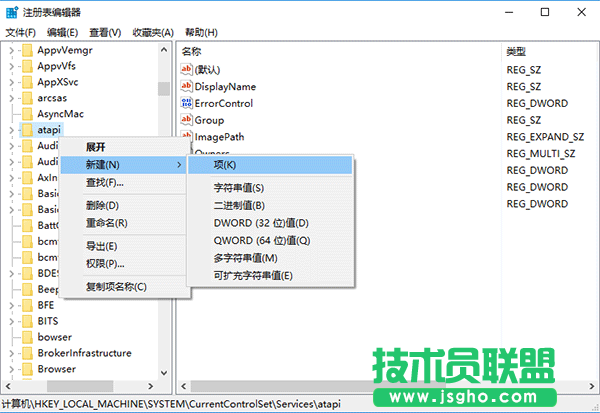600x413 pixels.
Task: Click the DisplayName string value icon
Action: click(x=186, y=87)
